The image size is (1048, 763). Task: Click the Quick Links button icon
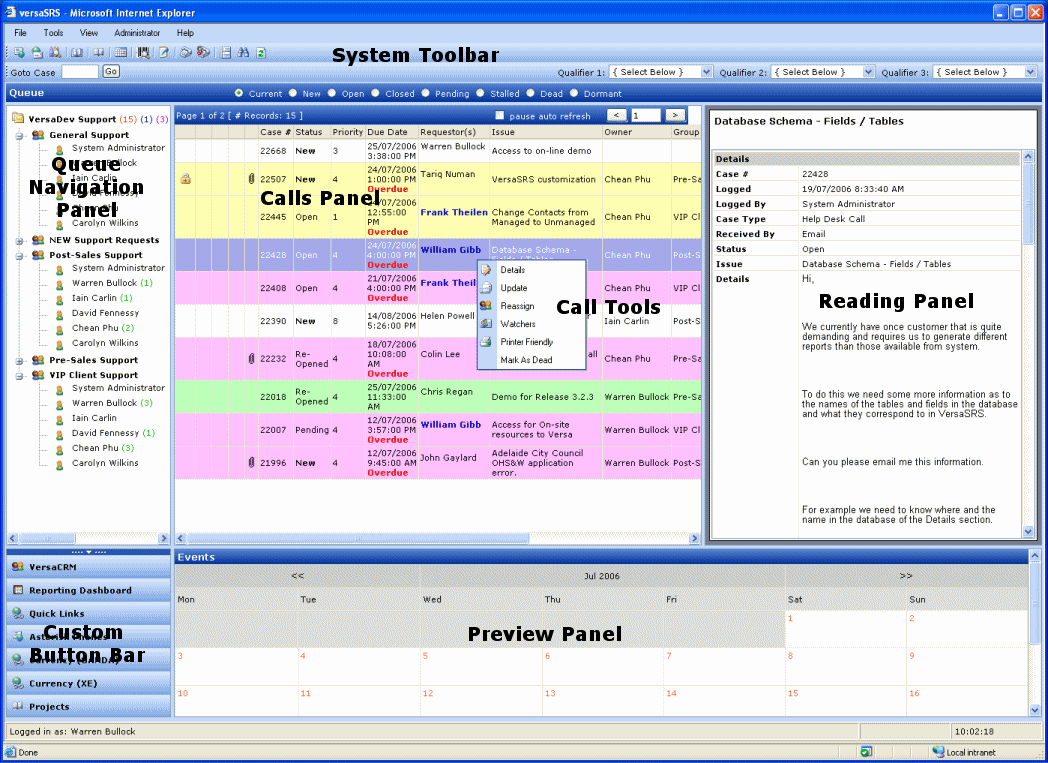[x=18, y=613]
